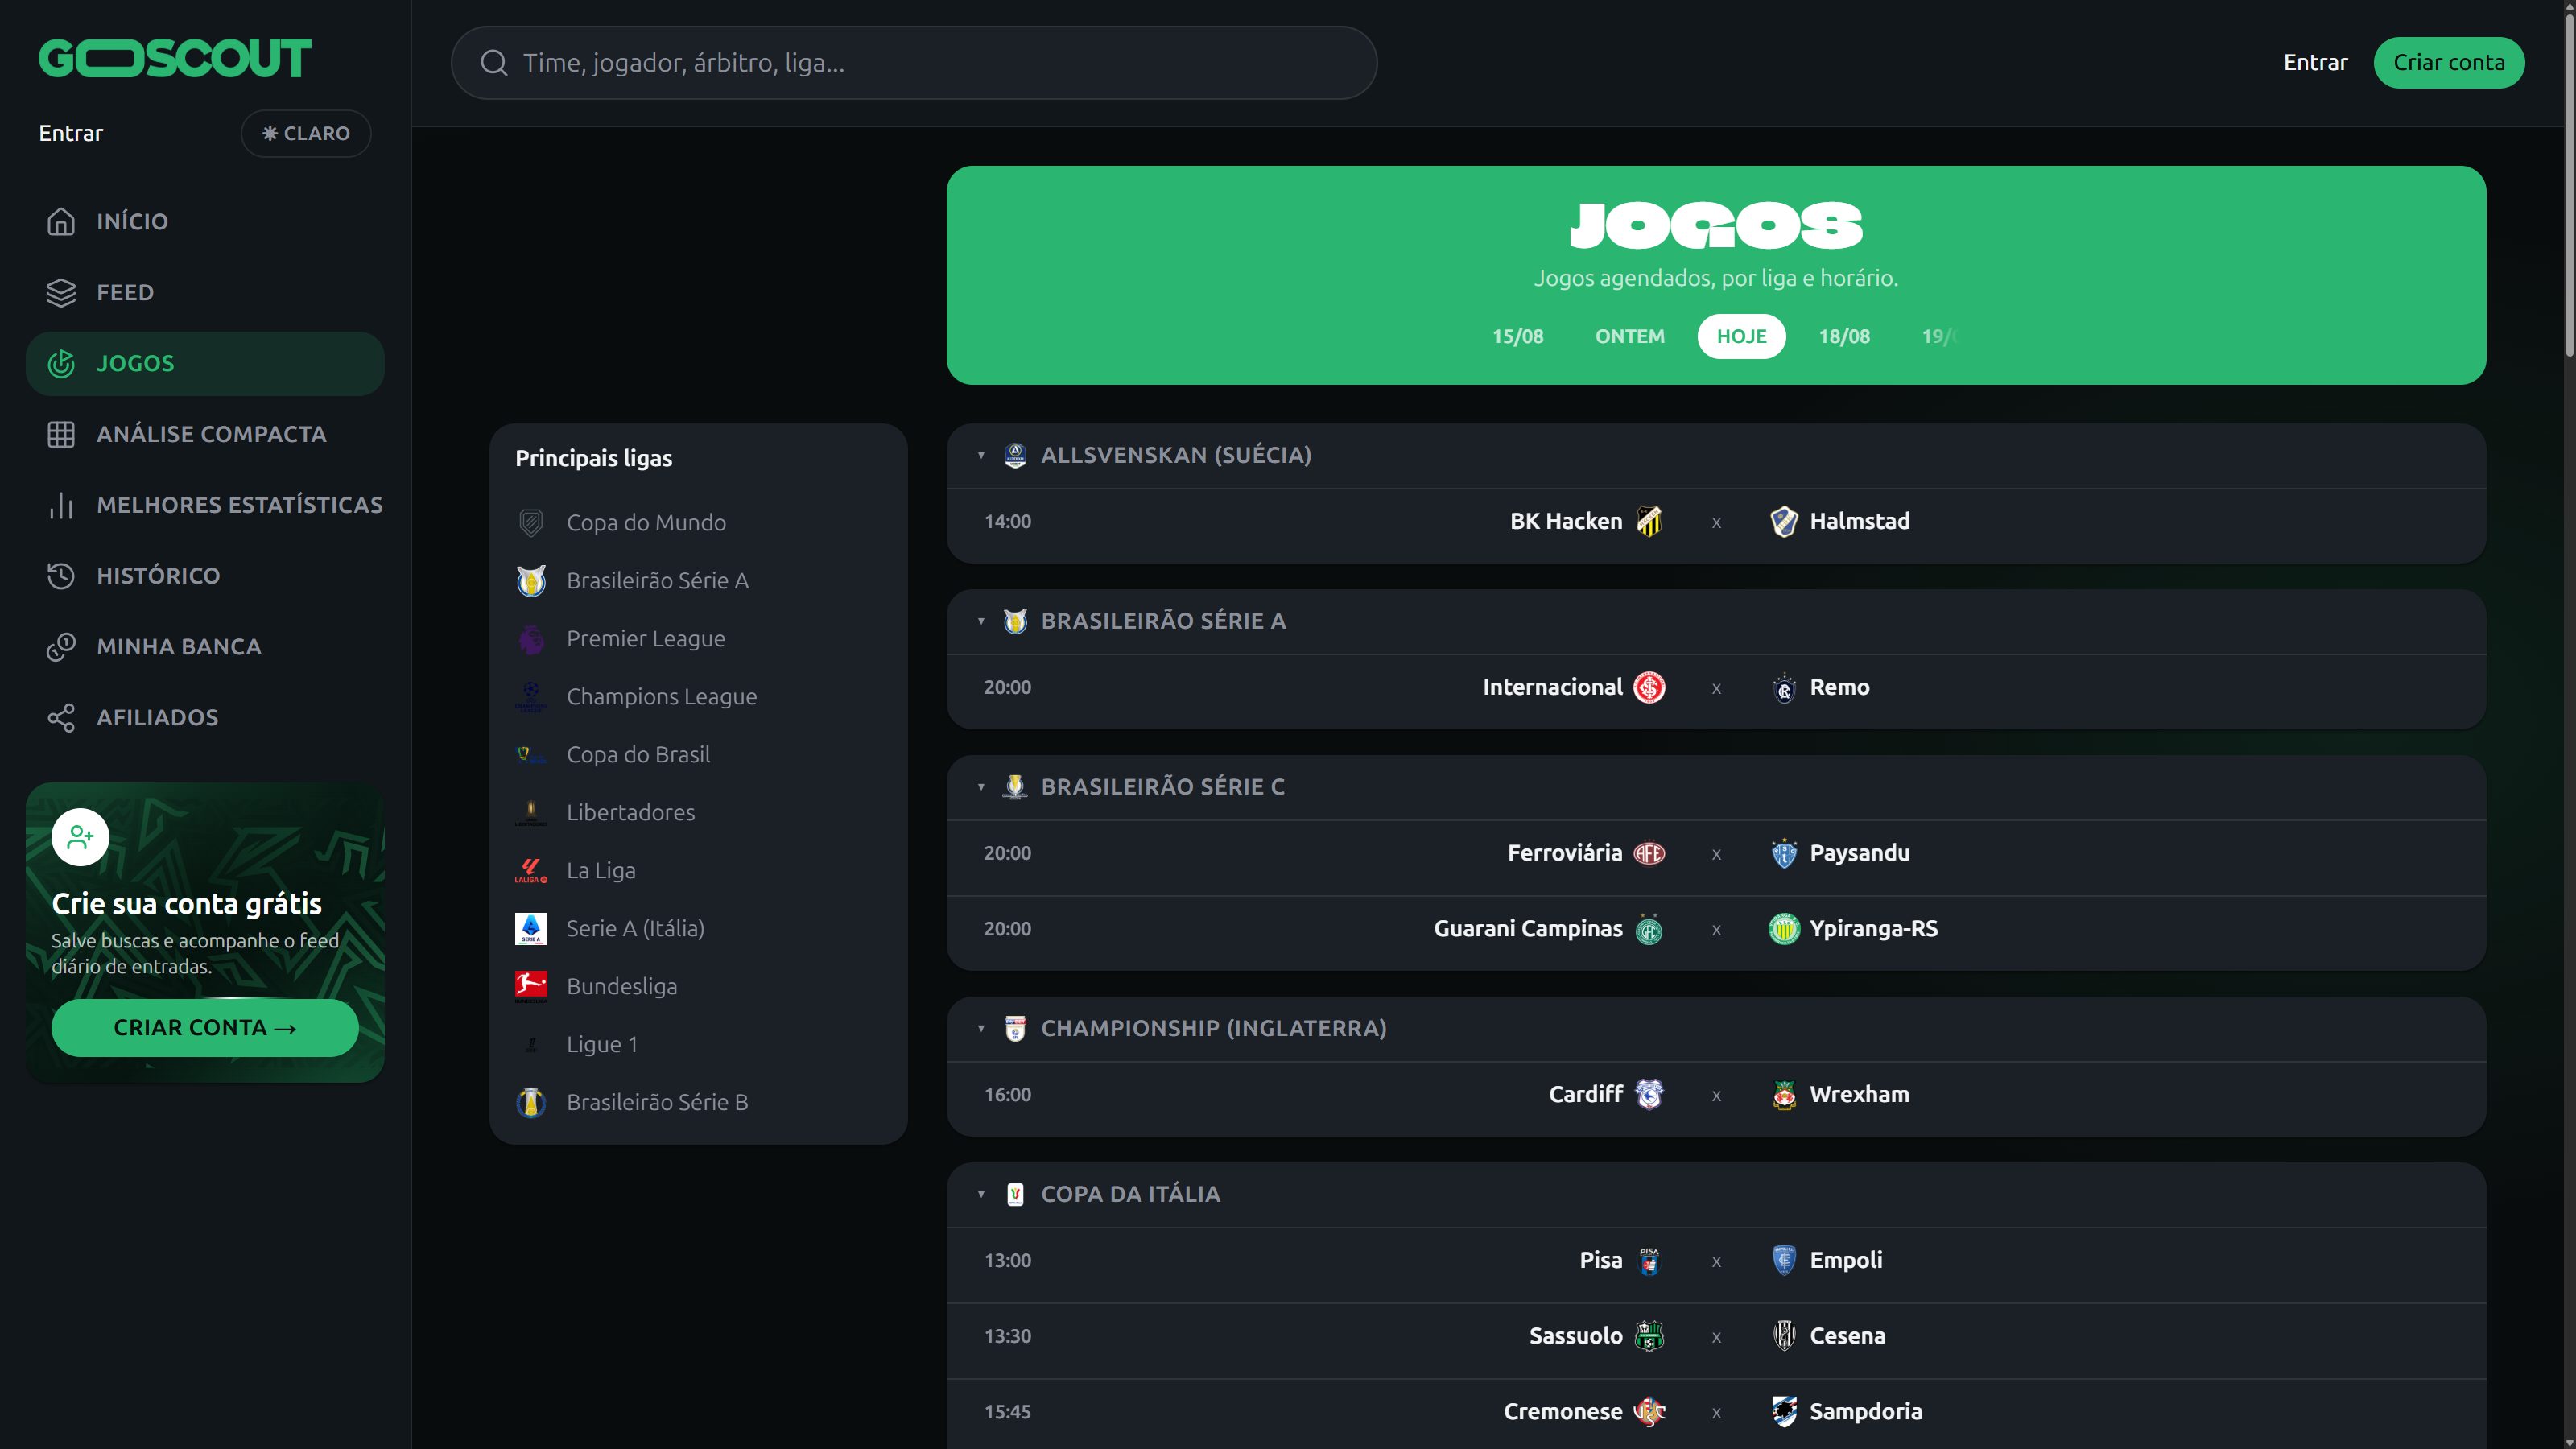Click the Feed layers icon
2576x1449 pixels.
tap(61, 292)
